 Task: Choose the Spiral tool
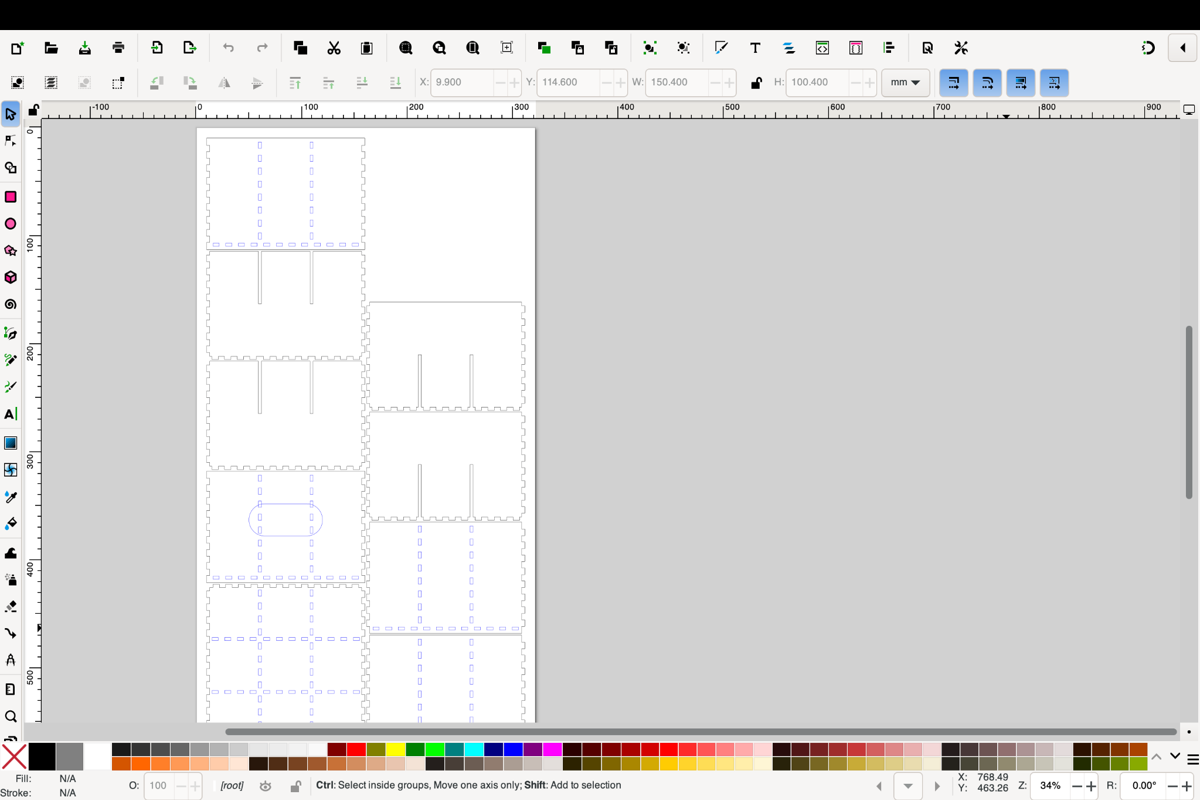pyautogui.click(x=11, y=305)
